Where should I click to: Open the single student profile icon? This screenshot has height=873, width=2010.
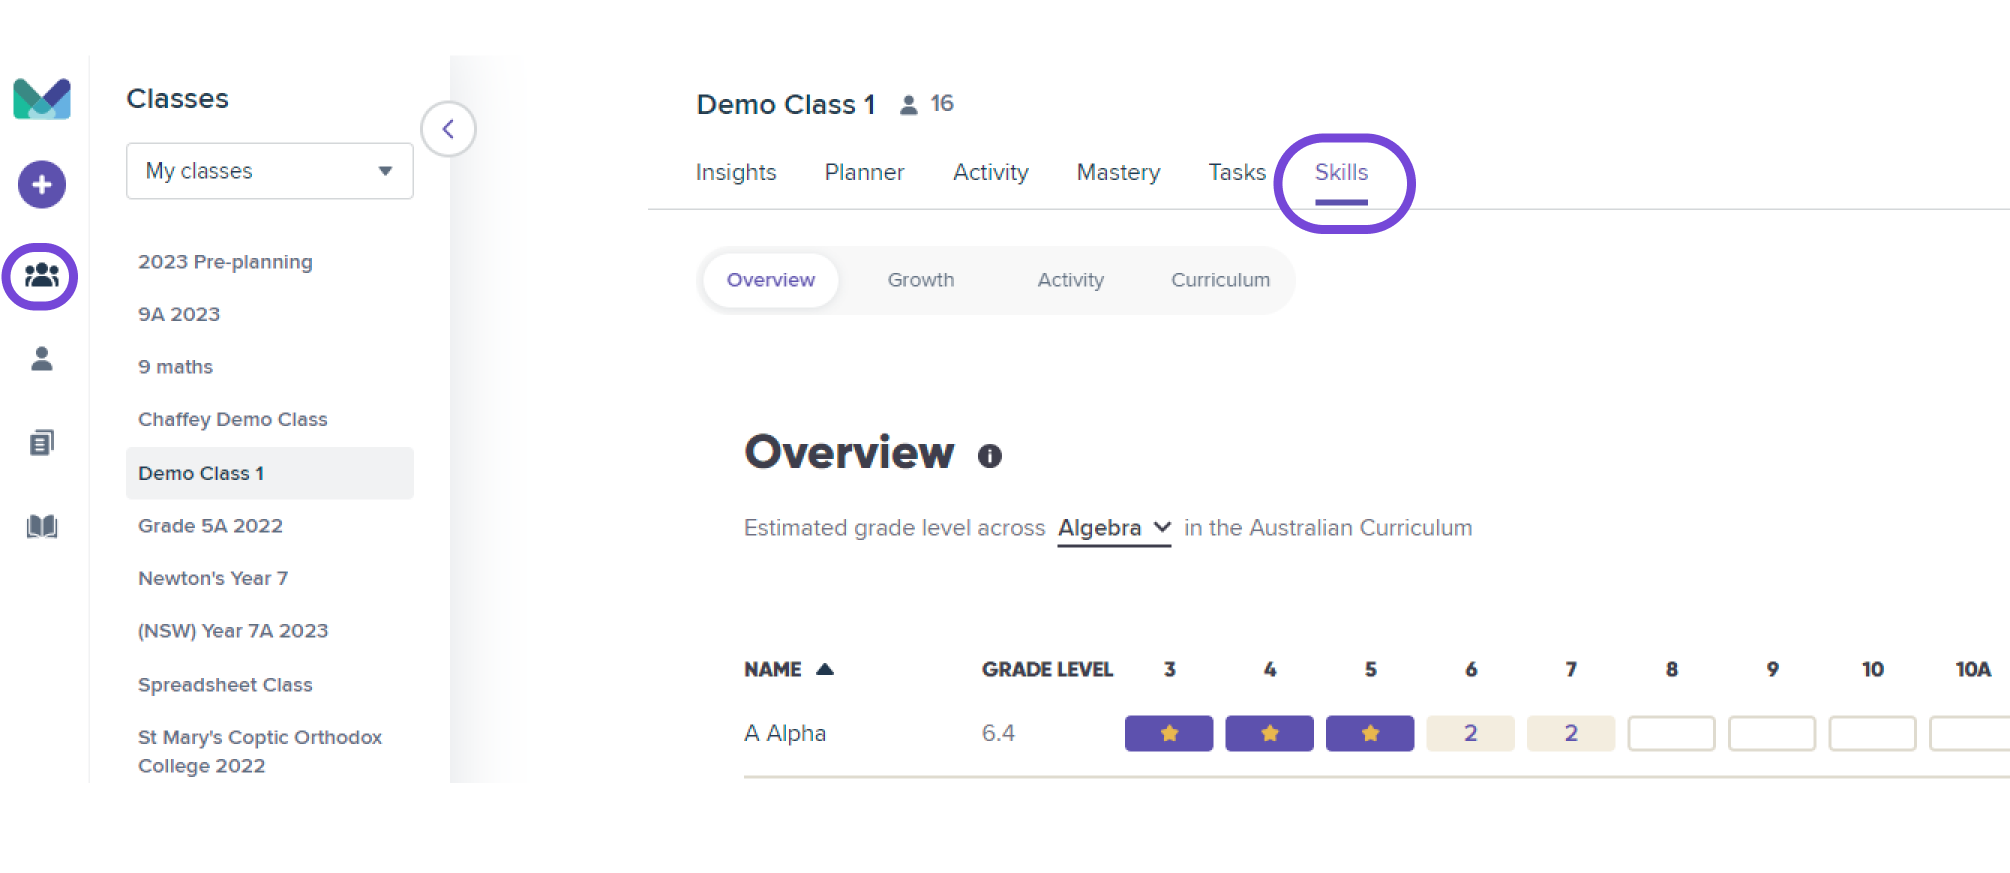42,358
